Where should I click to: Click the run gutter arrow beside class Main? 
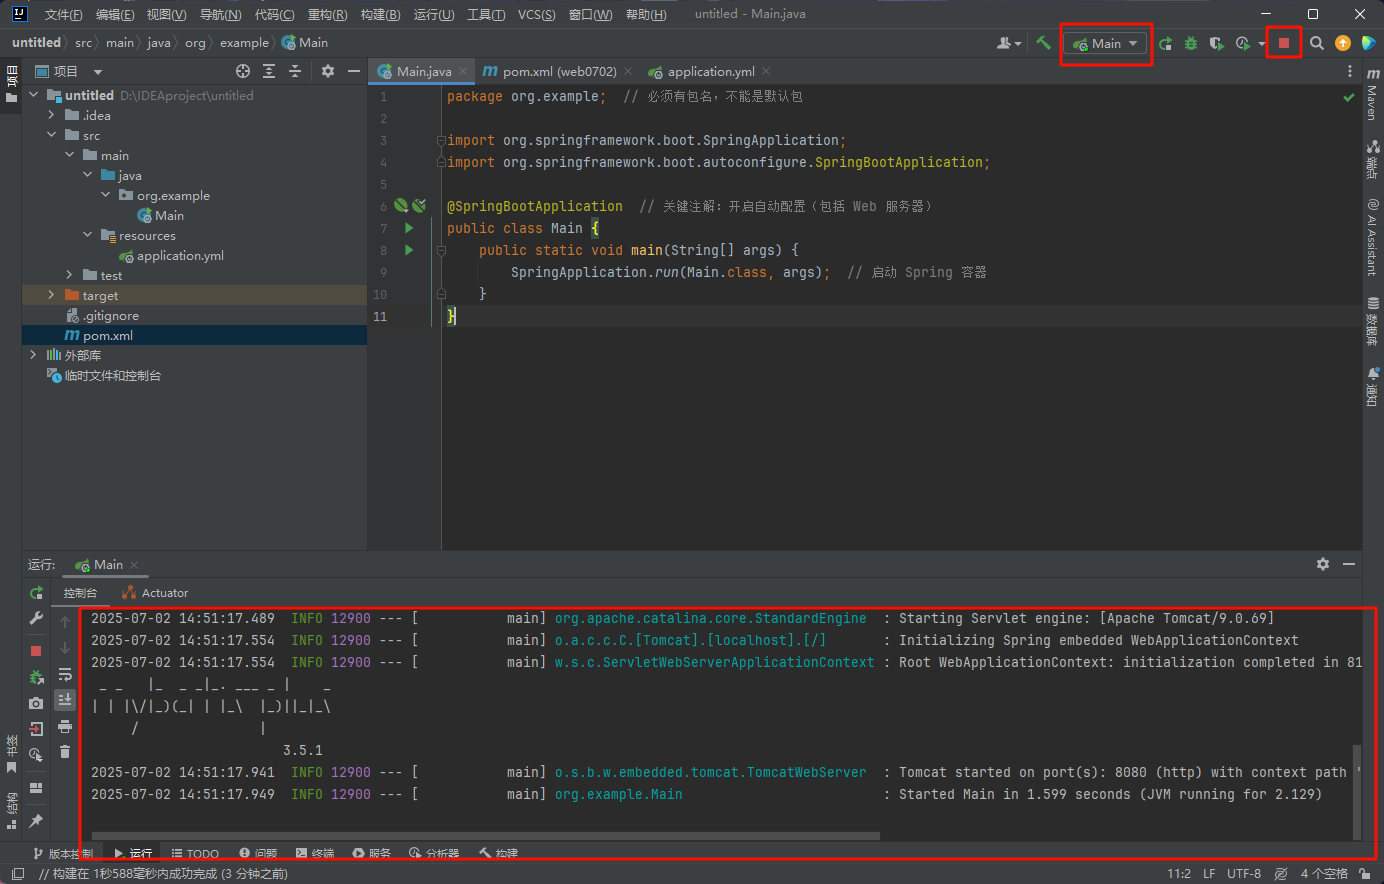click(x=408, y=228)
